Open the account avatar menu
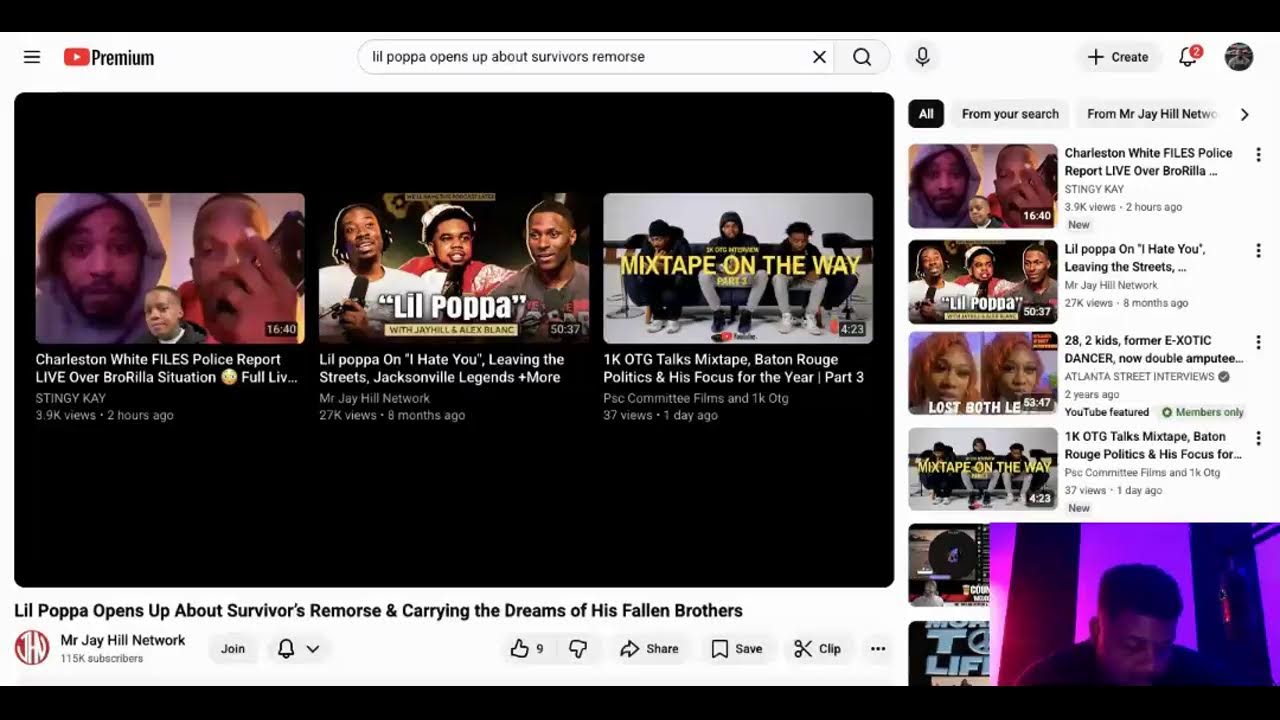The width and height of the screenshot is (1280, 720). 1239,57
